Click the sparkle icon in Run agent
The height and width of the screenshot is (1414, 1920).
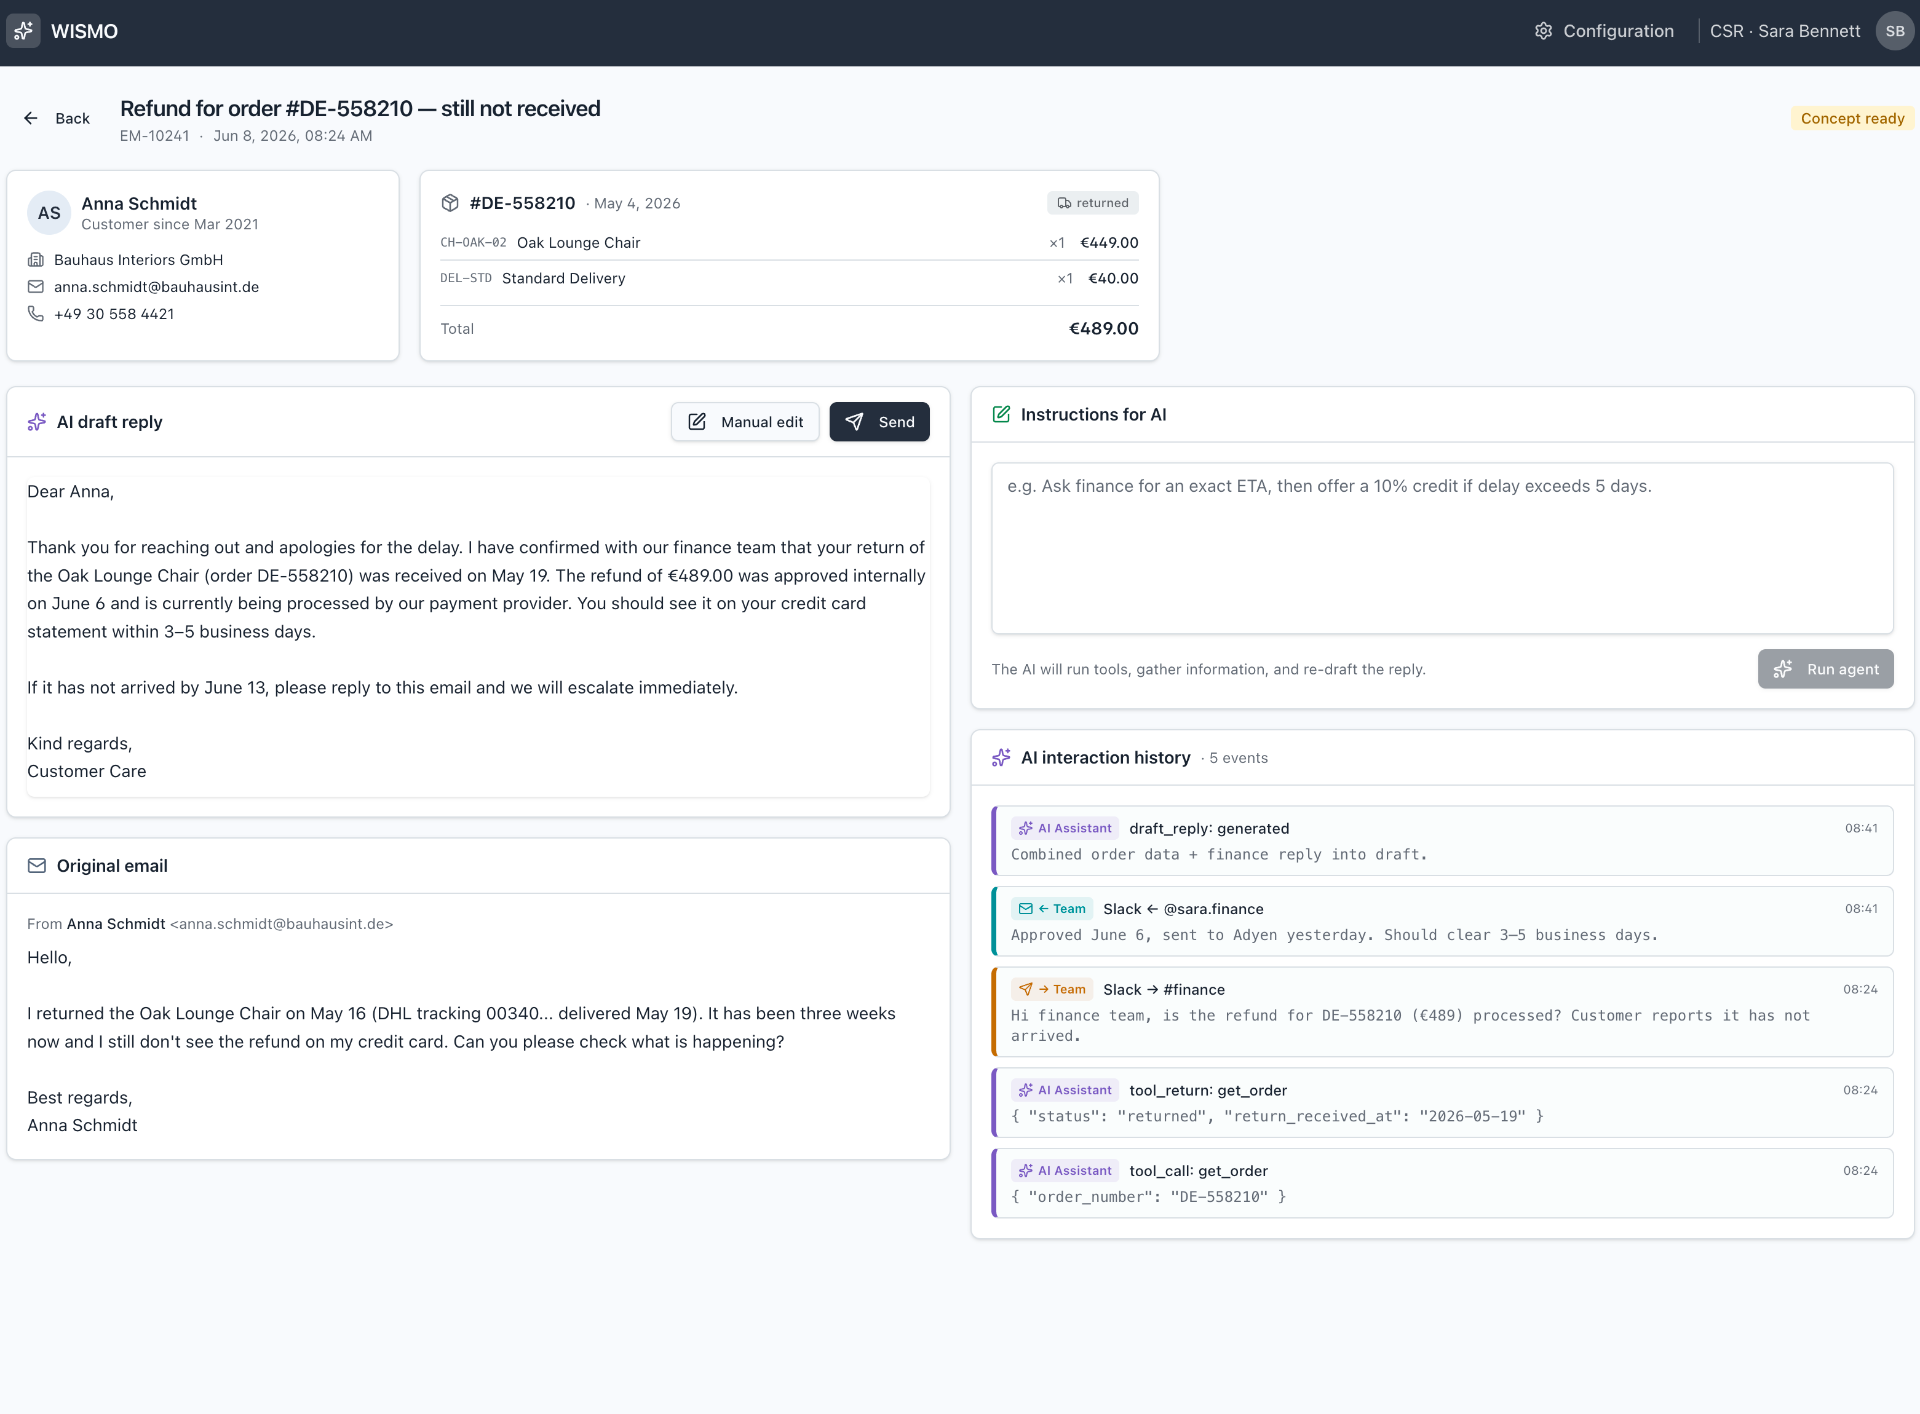(x=1782, y=669)
